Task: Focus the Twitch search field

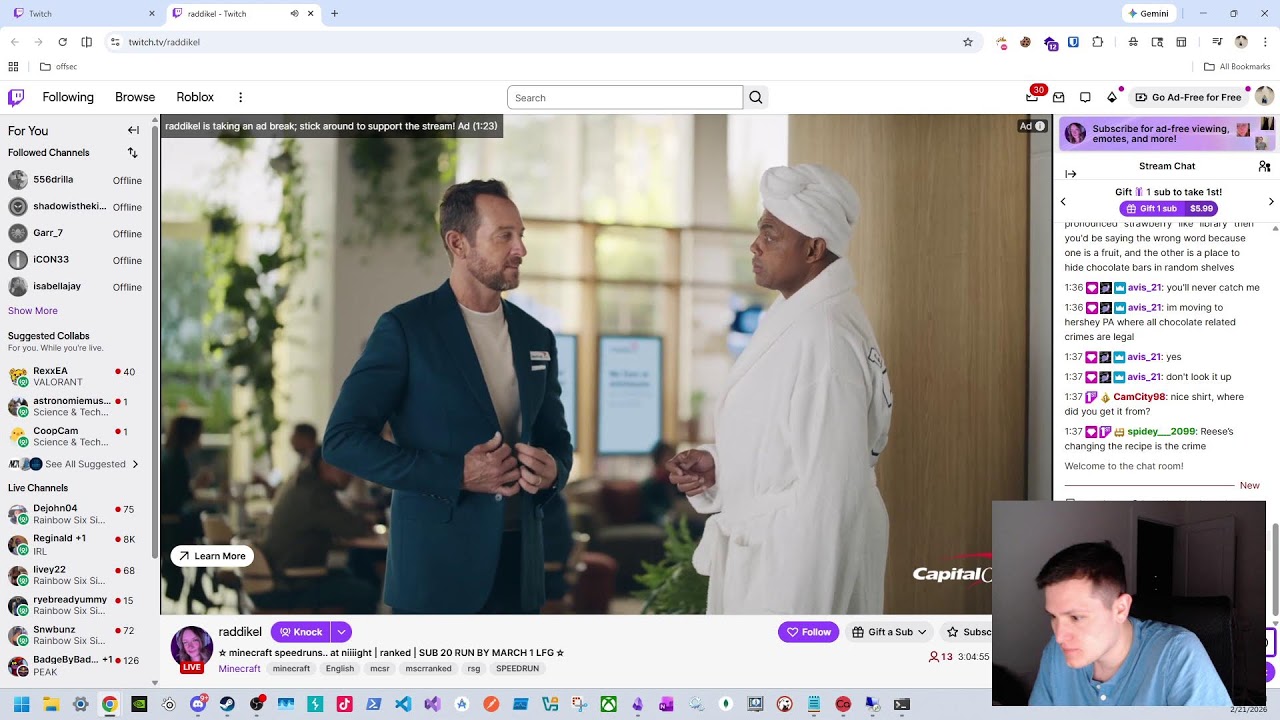Action: click(x=625, y=97)
